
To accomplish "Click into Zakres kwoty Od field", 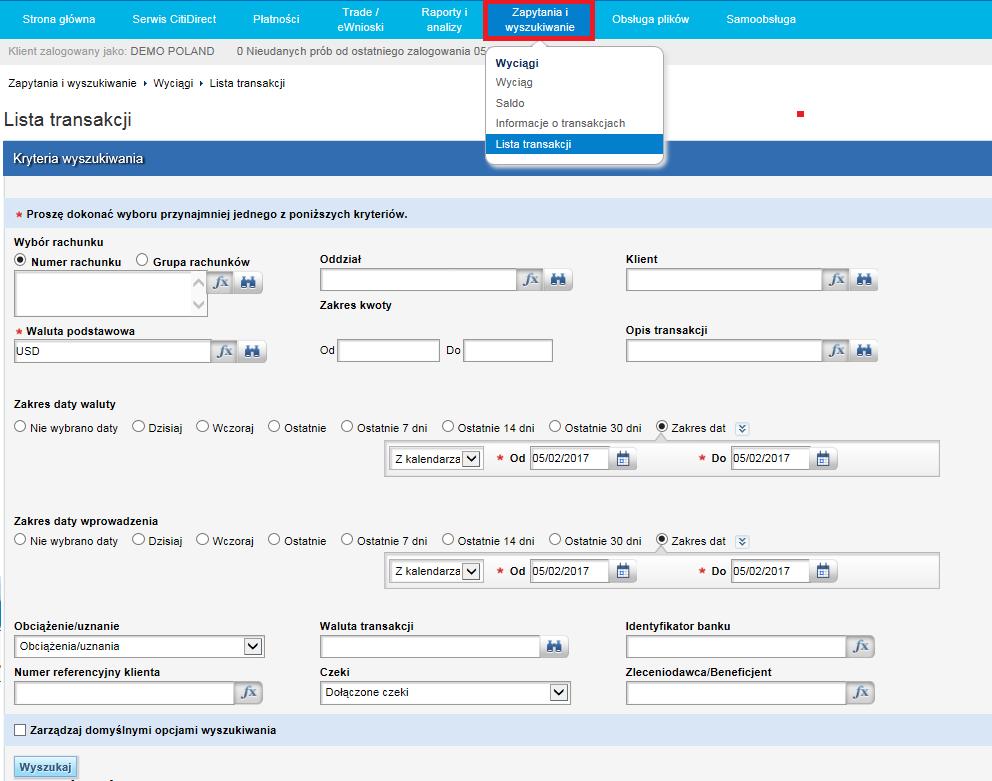I will (388, 351).
